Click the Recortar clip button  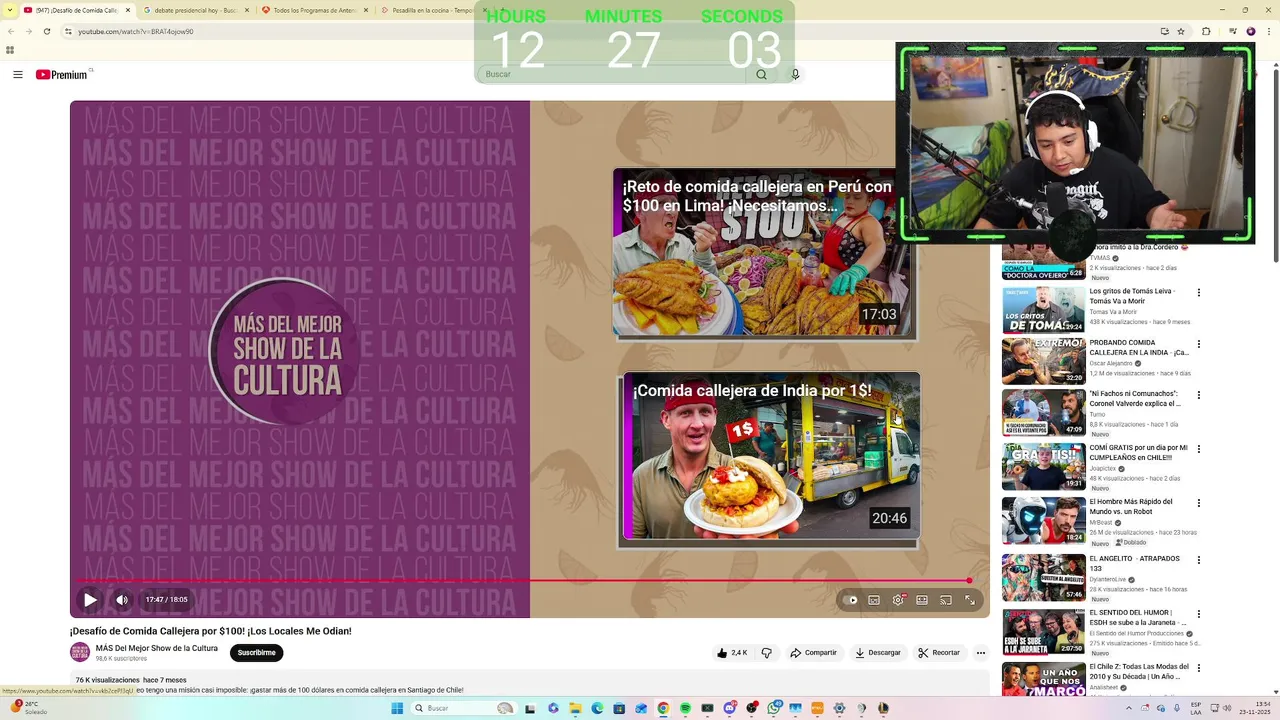tap(939, 653)
